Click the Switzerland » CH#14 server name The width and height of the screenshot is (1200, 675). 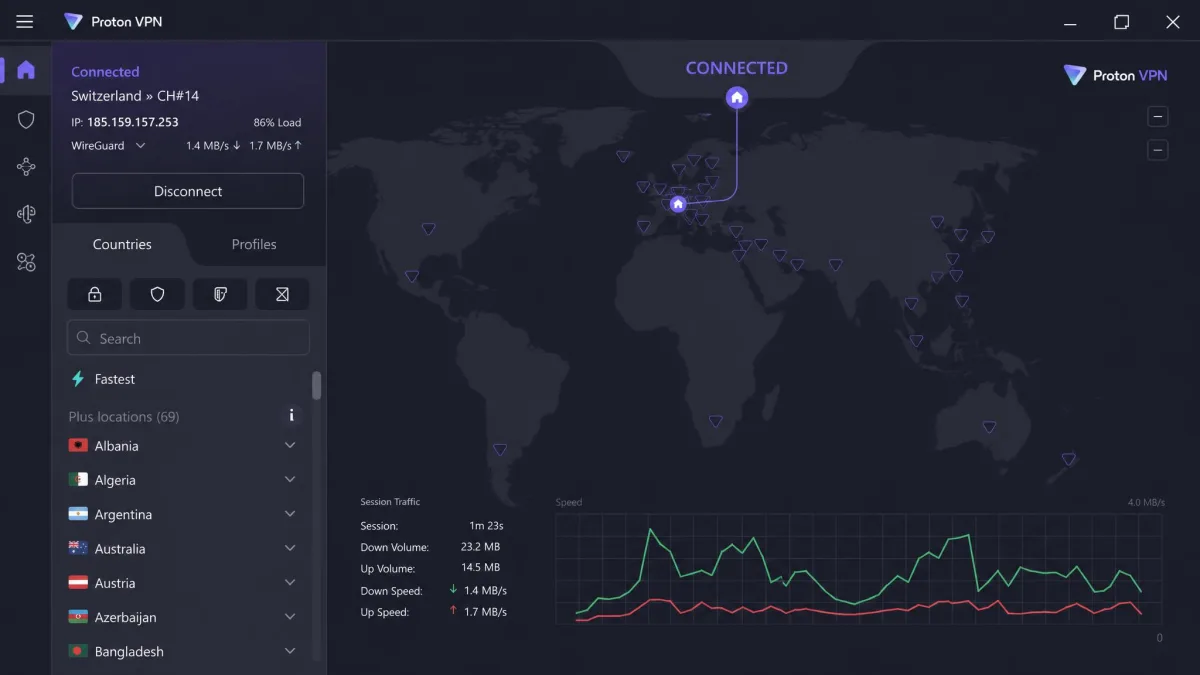135,96
